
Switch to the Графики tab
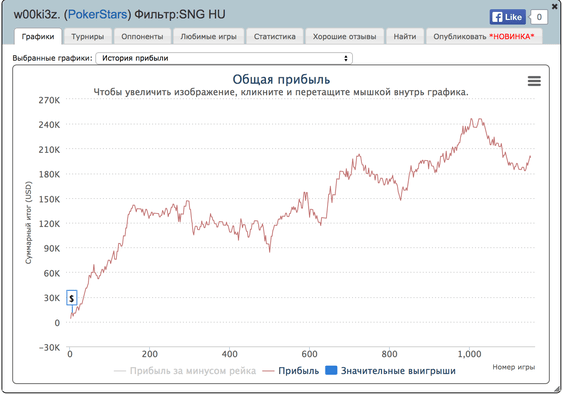(x=38, y=37)
